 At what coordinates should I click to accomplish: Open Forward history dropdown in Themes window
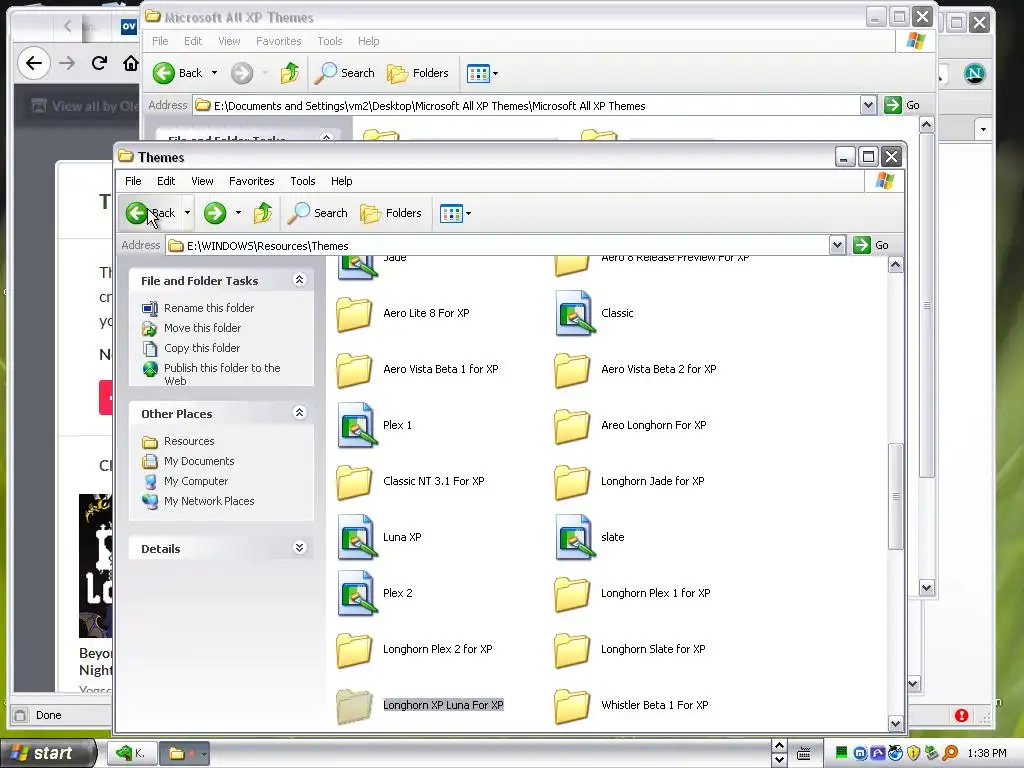[238, 213]
